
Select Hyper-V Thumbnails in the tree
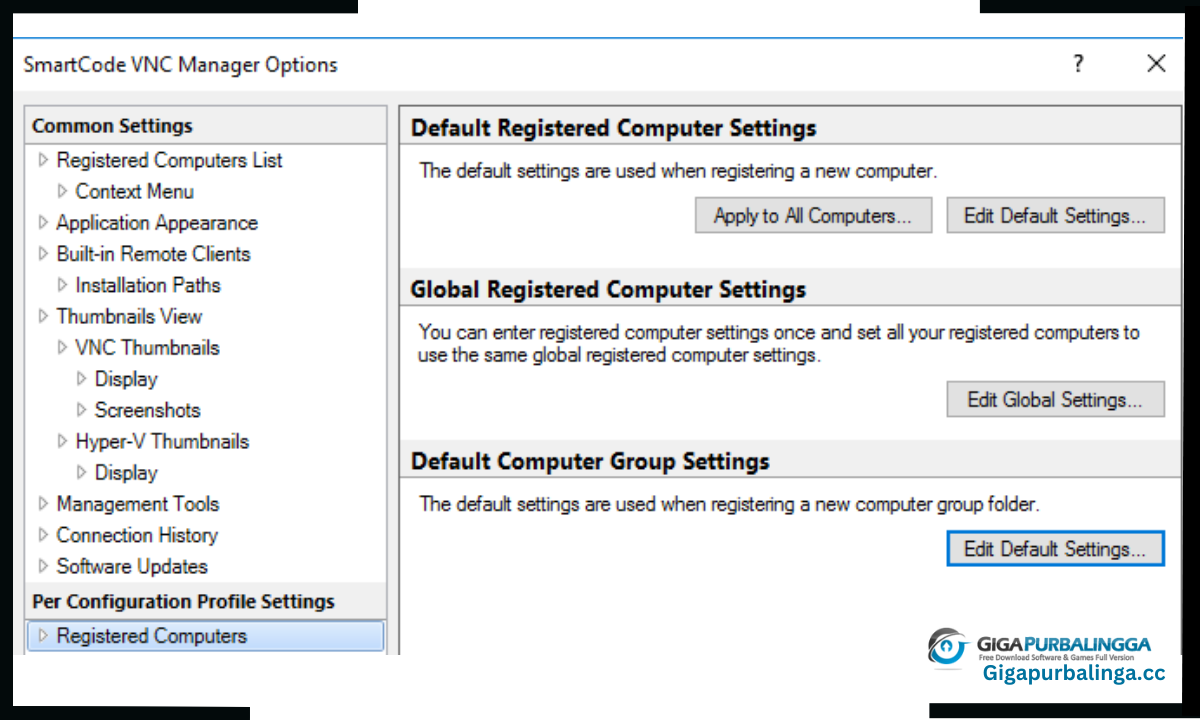tap(162, 441)
